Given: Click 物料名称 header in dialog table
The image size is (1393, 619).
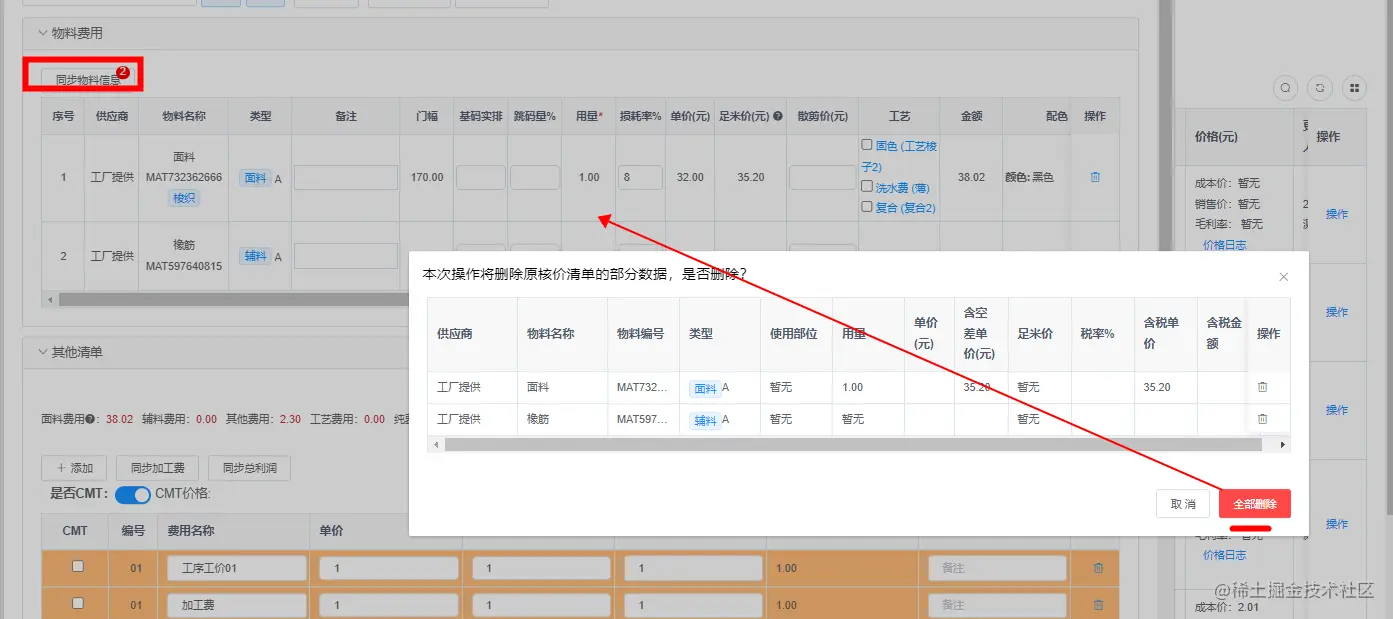Looking at the screenshot, I should (550, 334).
